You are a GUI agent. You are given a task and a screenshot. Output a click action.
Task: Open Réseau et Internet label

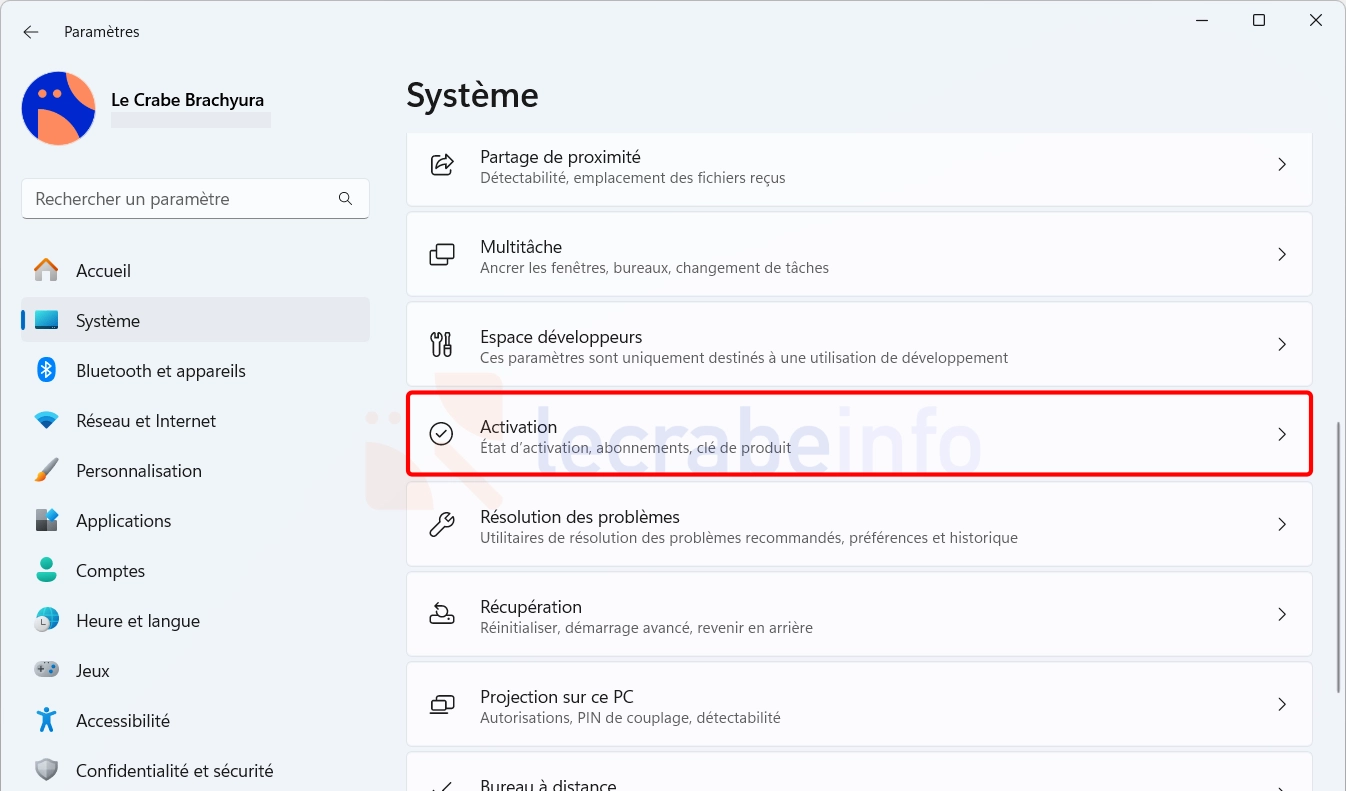coord(146,421)
